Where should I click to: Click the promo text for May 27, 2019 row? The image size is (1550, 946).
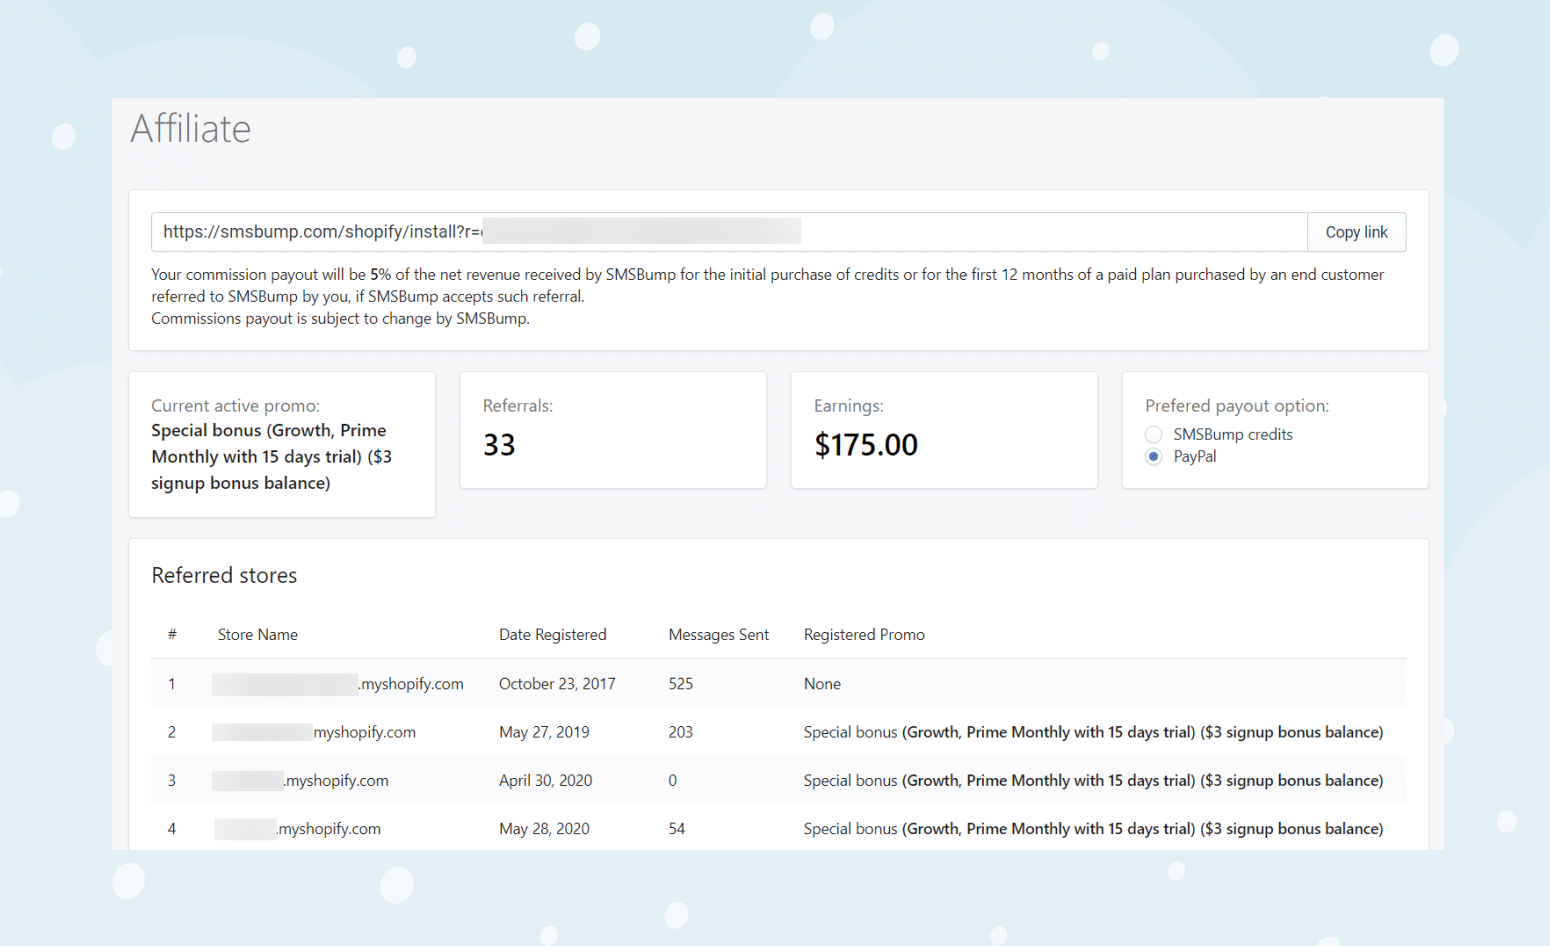click(x=1093, y=732)
